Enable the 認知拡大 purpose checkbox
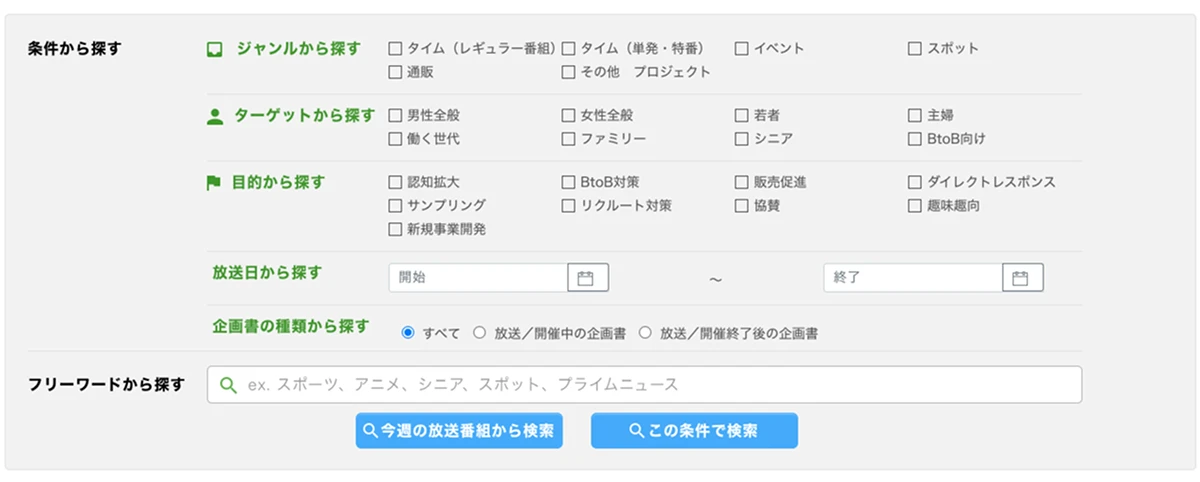 click(x=396, y=182)
